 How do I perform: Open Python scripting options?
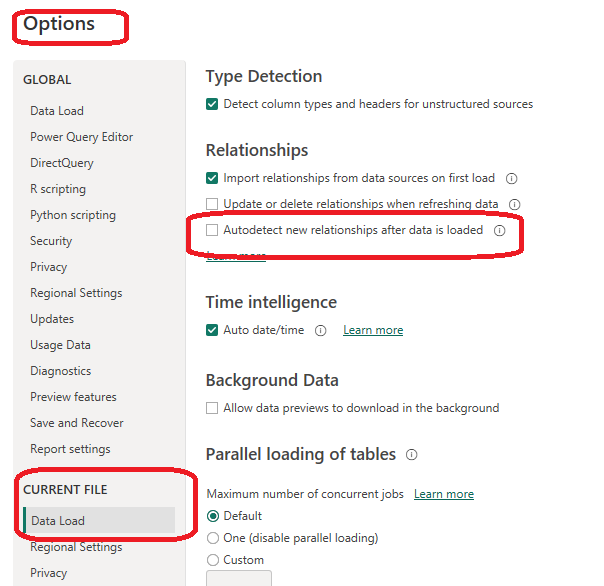point(72,215)
